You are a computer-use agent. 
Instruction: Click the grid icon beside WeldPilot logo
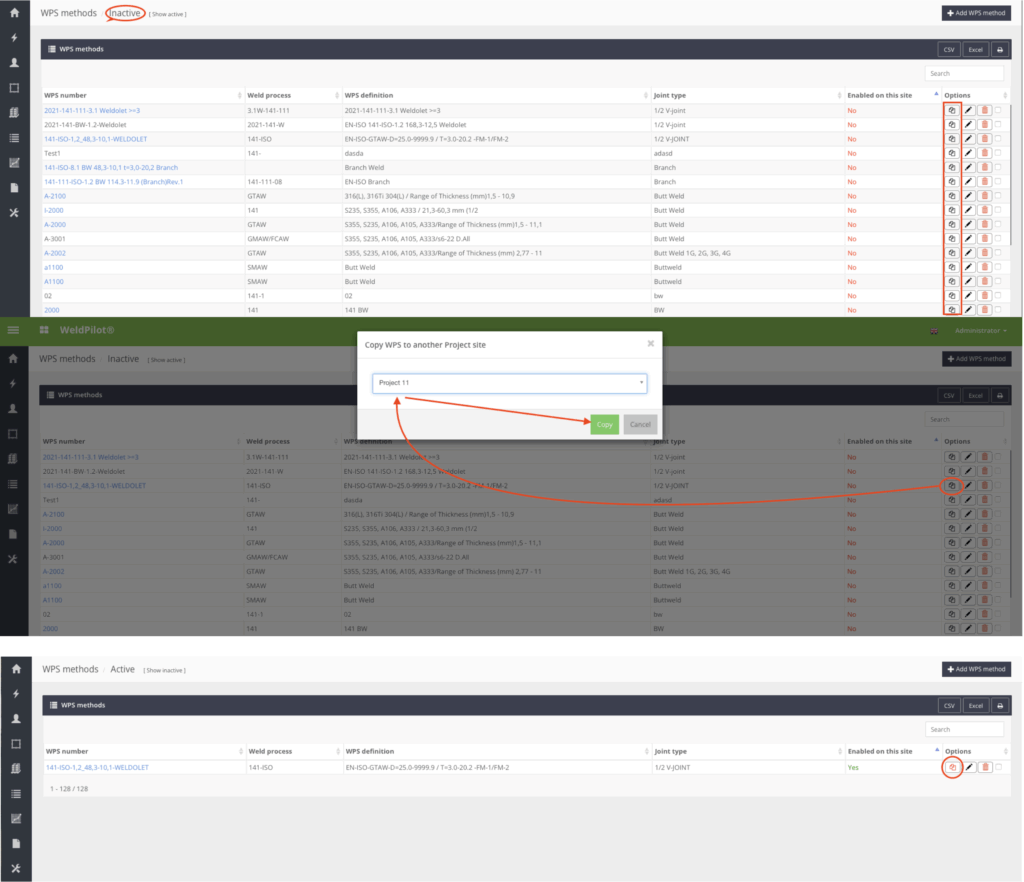[44, 330]
